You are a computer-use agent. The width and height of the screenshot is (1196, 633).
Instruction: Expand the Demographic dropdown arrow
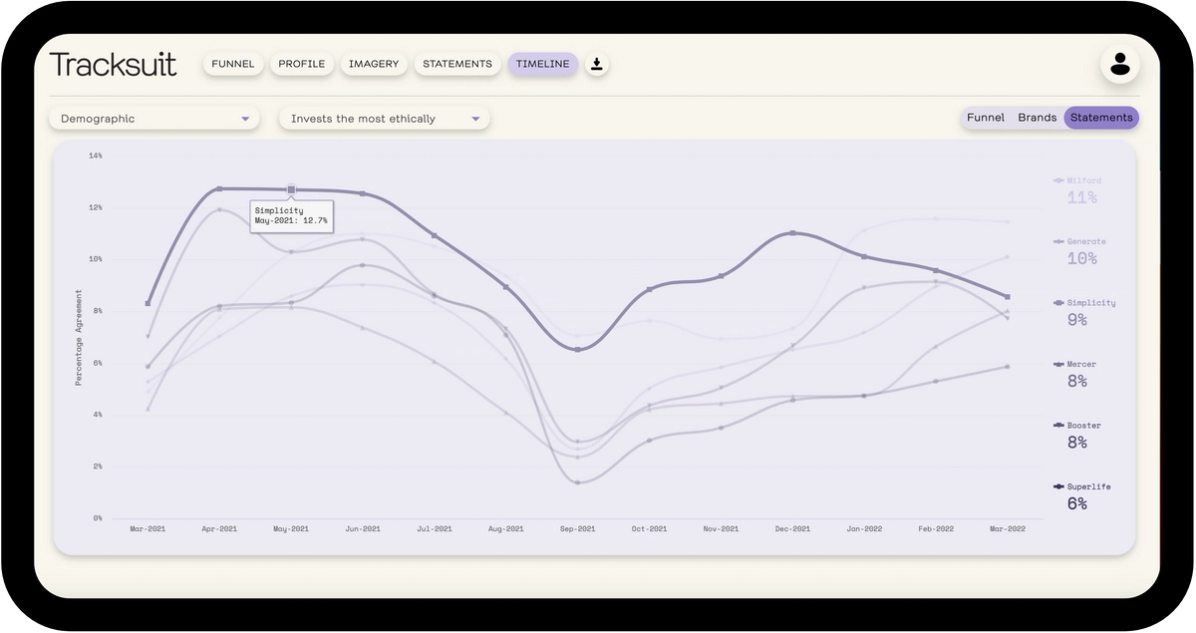click(245, 118)
